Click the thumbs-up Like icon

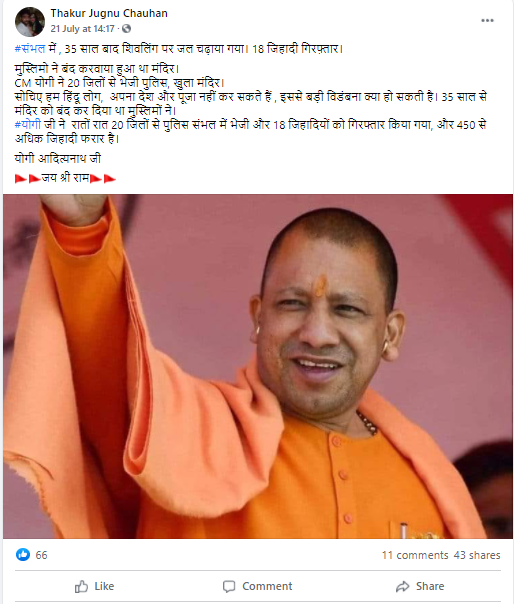click(81, 586)
